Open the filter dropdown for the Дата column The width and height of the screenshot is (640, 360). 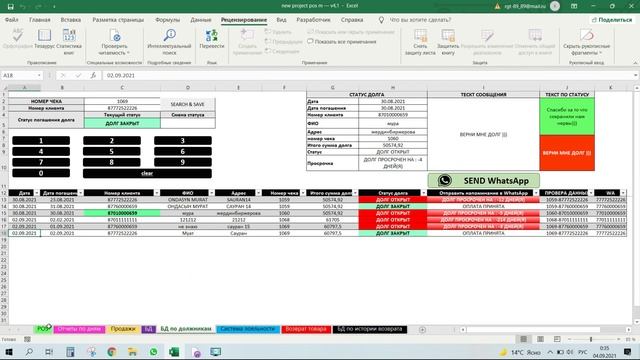[x=37, y=193]
